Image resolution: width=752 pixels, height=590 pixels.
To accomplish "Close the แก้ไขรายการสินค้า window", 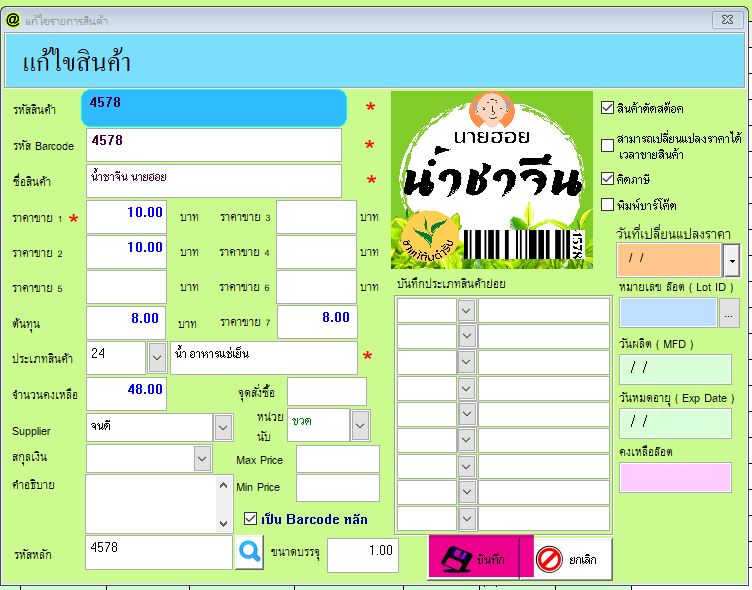I will click(725, 19).
